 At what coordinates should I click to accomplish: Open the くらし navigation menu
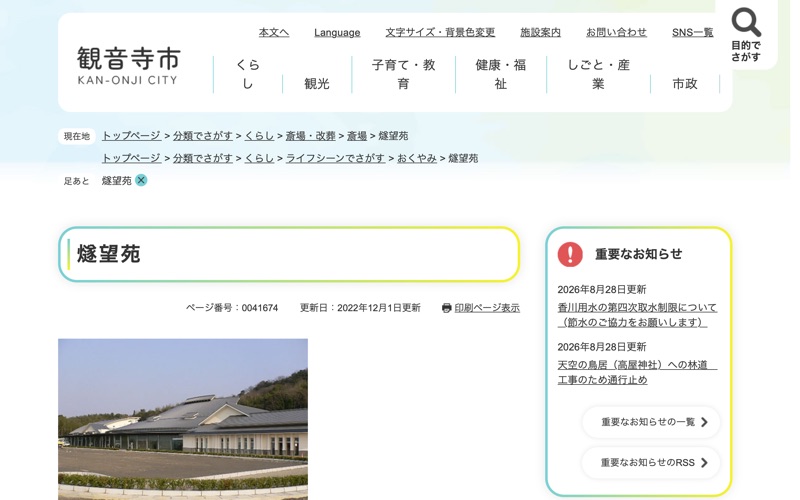248,74
